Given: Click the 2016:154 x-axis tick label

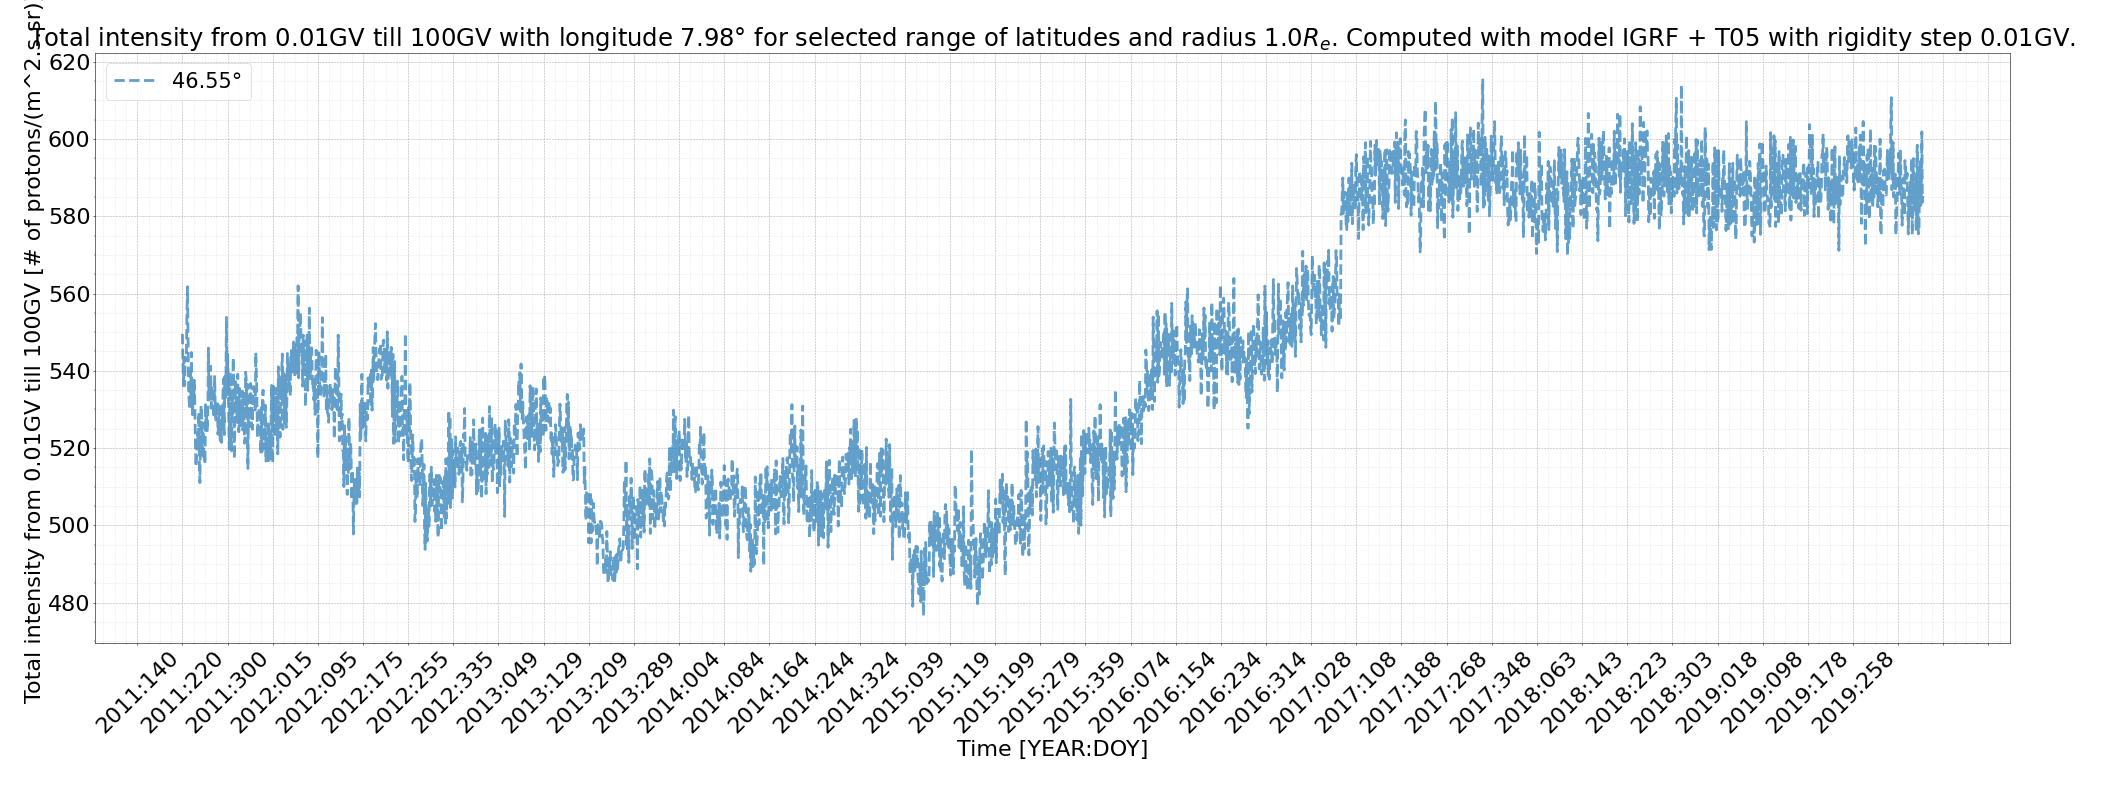Looking at the screenshot, I should pos(1176,691).
